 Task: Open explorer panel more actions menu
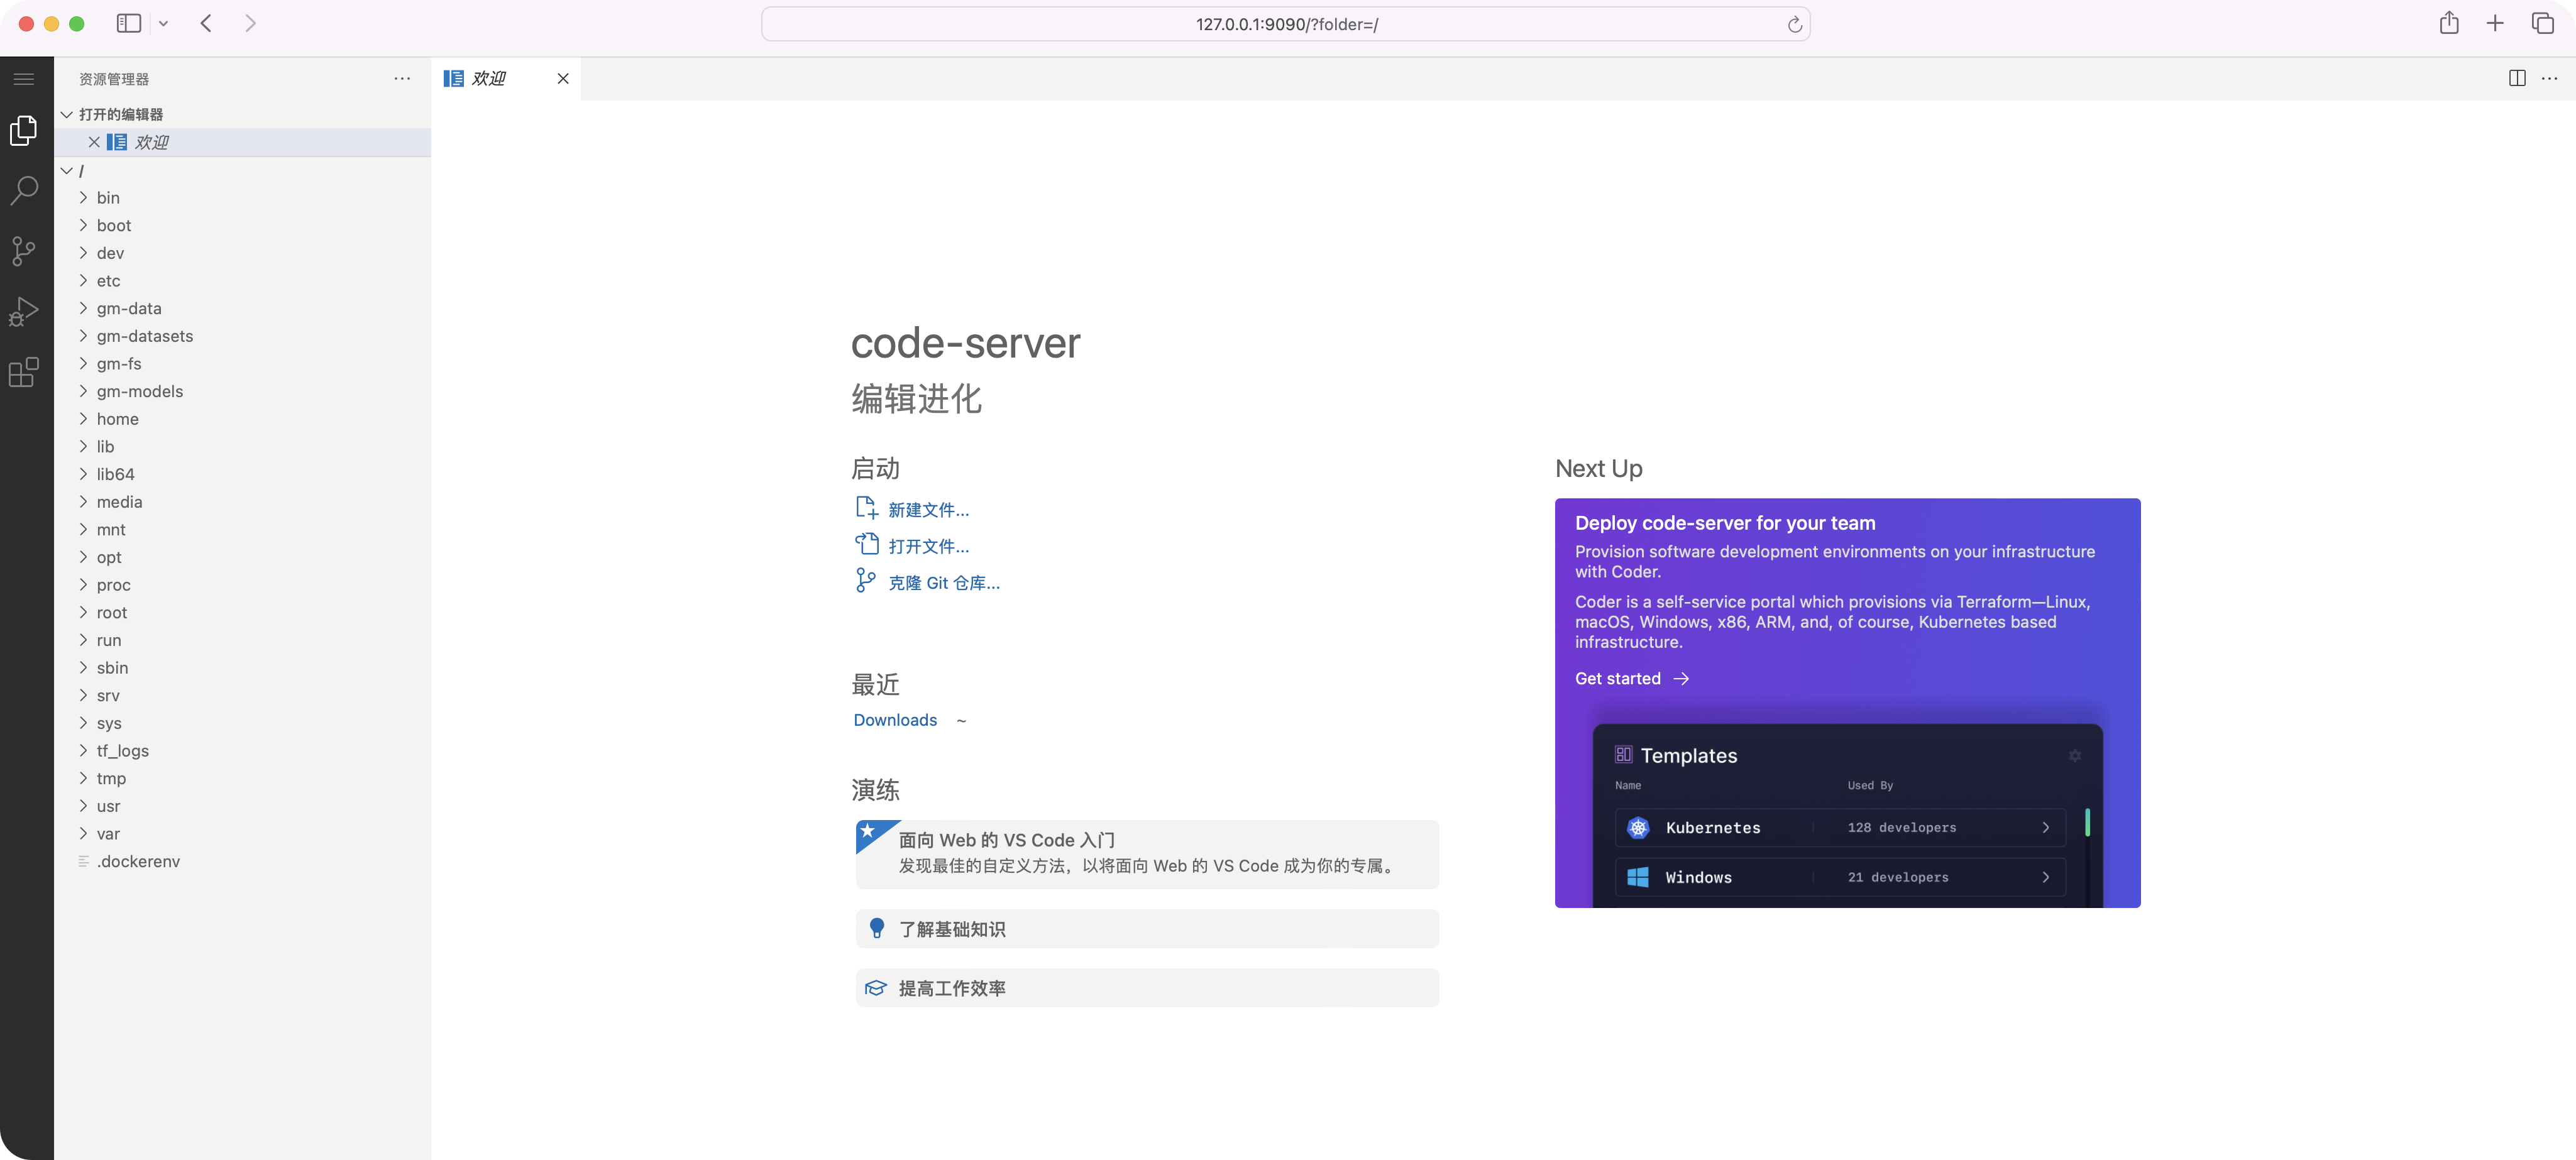402,79
